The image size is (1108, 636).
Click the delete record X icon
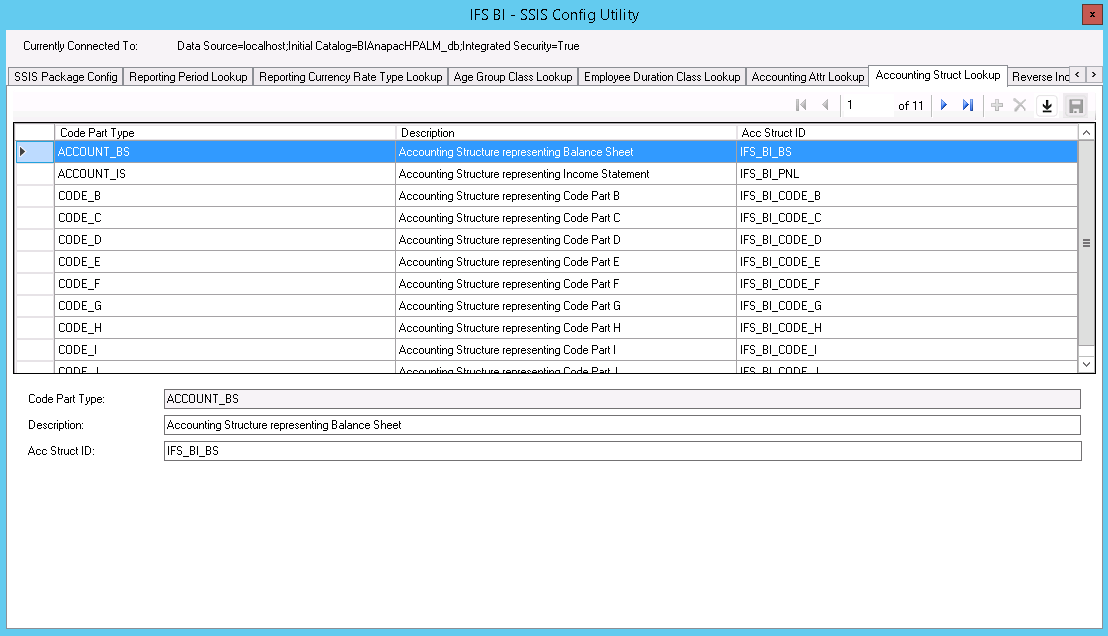[1020, 105]
